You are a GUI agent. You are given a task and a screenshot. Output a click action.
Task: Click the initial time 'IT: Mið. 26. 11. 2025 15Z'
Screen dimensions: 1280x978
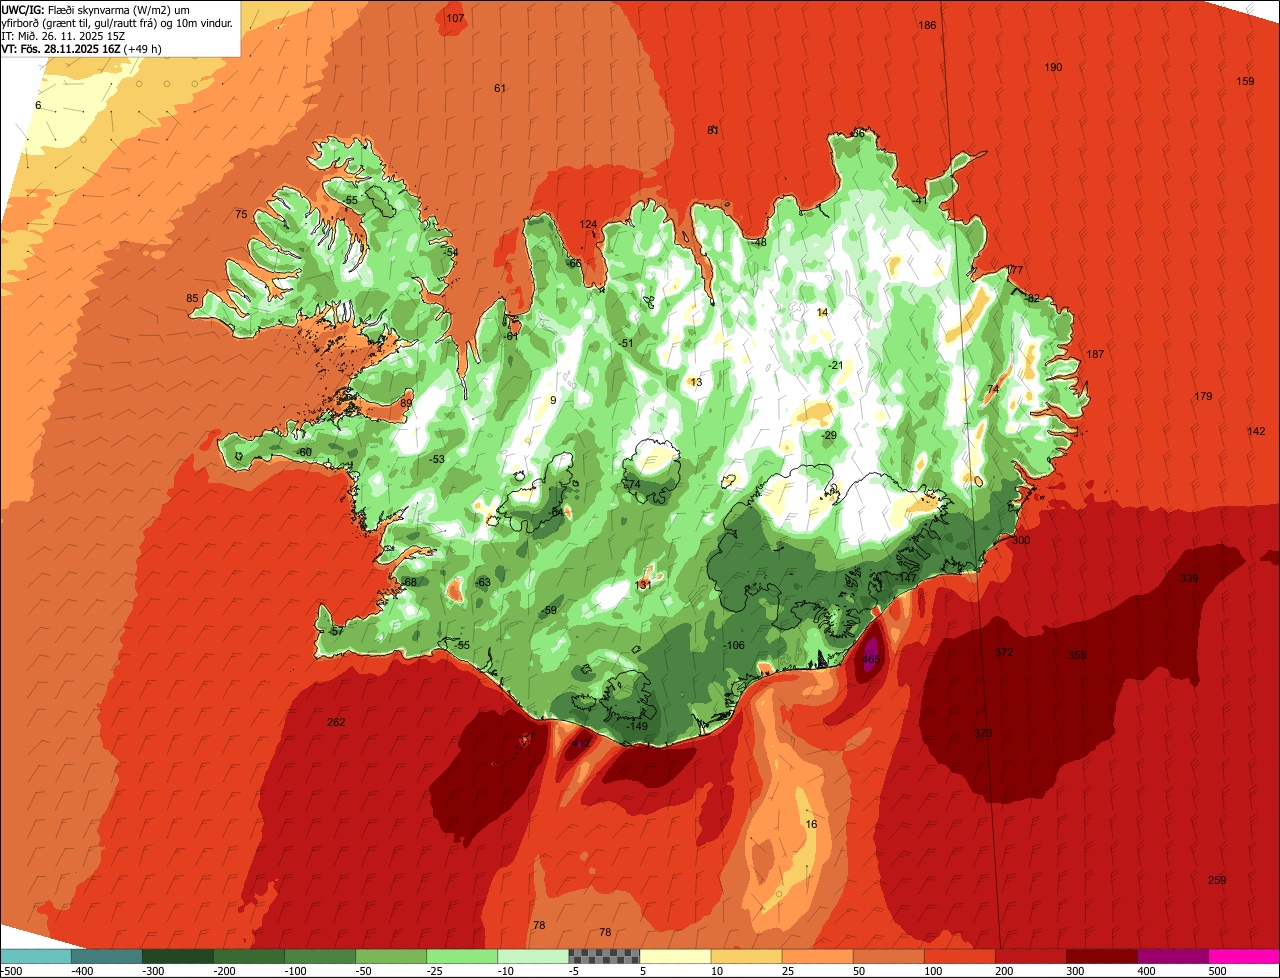pyautogui.click(x=63, y=35)
